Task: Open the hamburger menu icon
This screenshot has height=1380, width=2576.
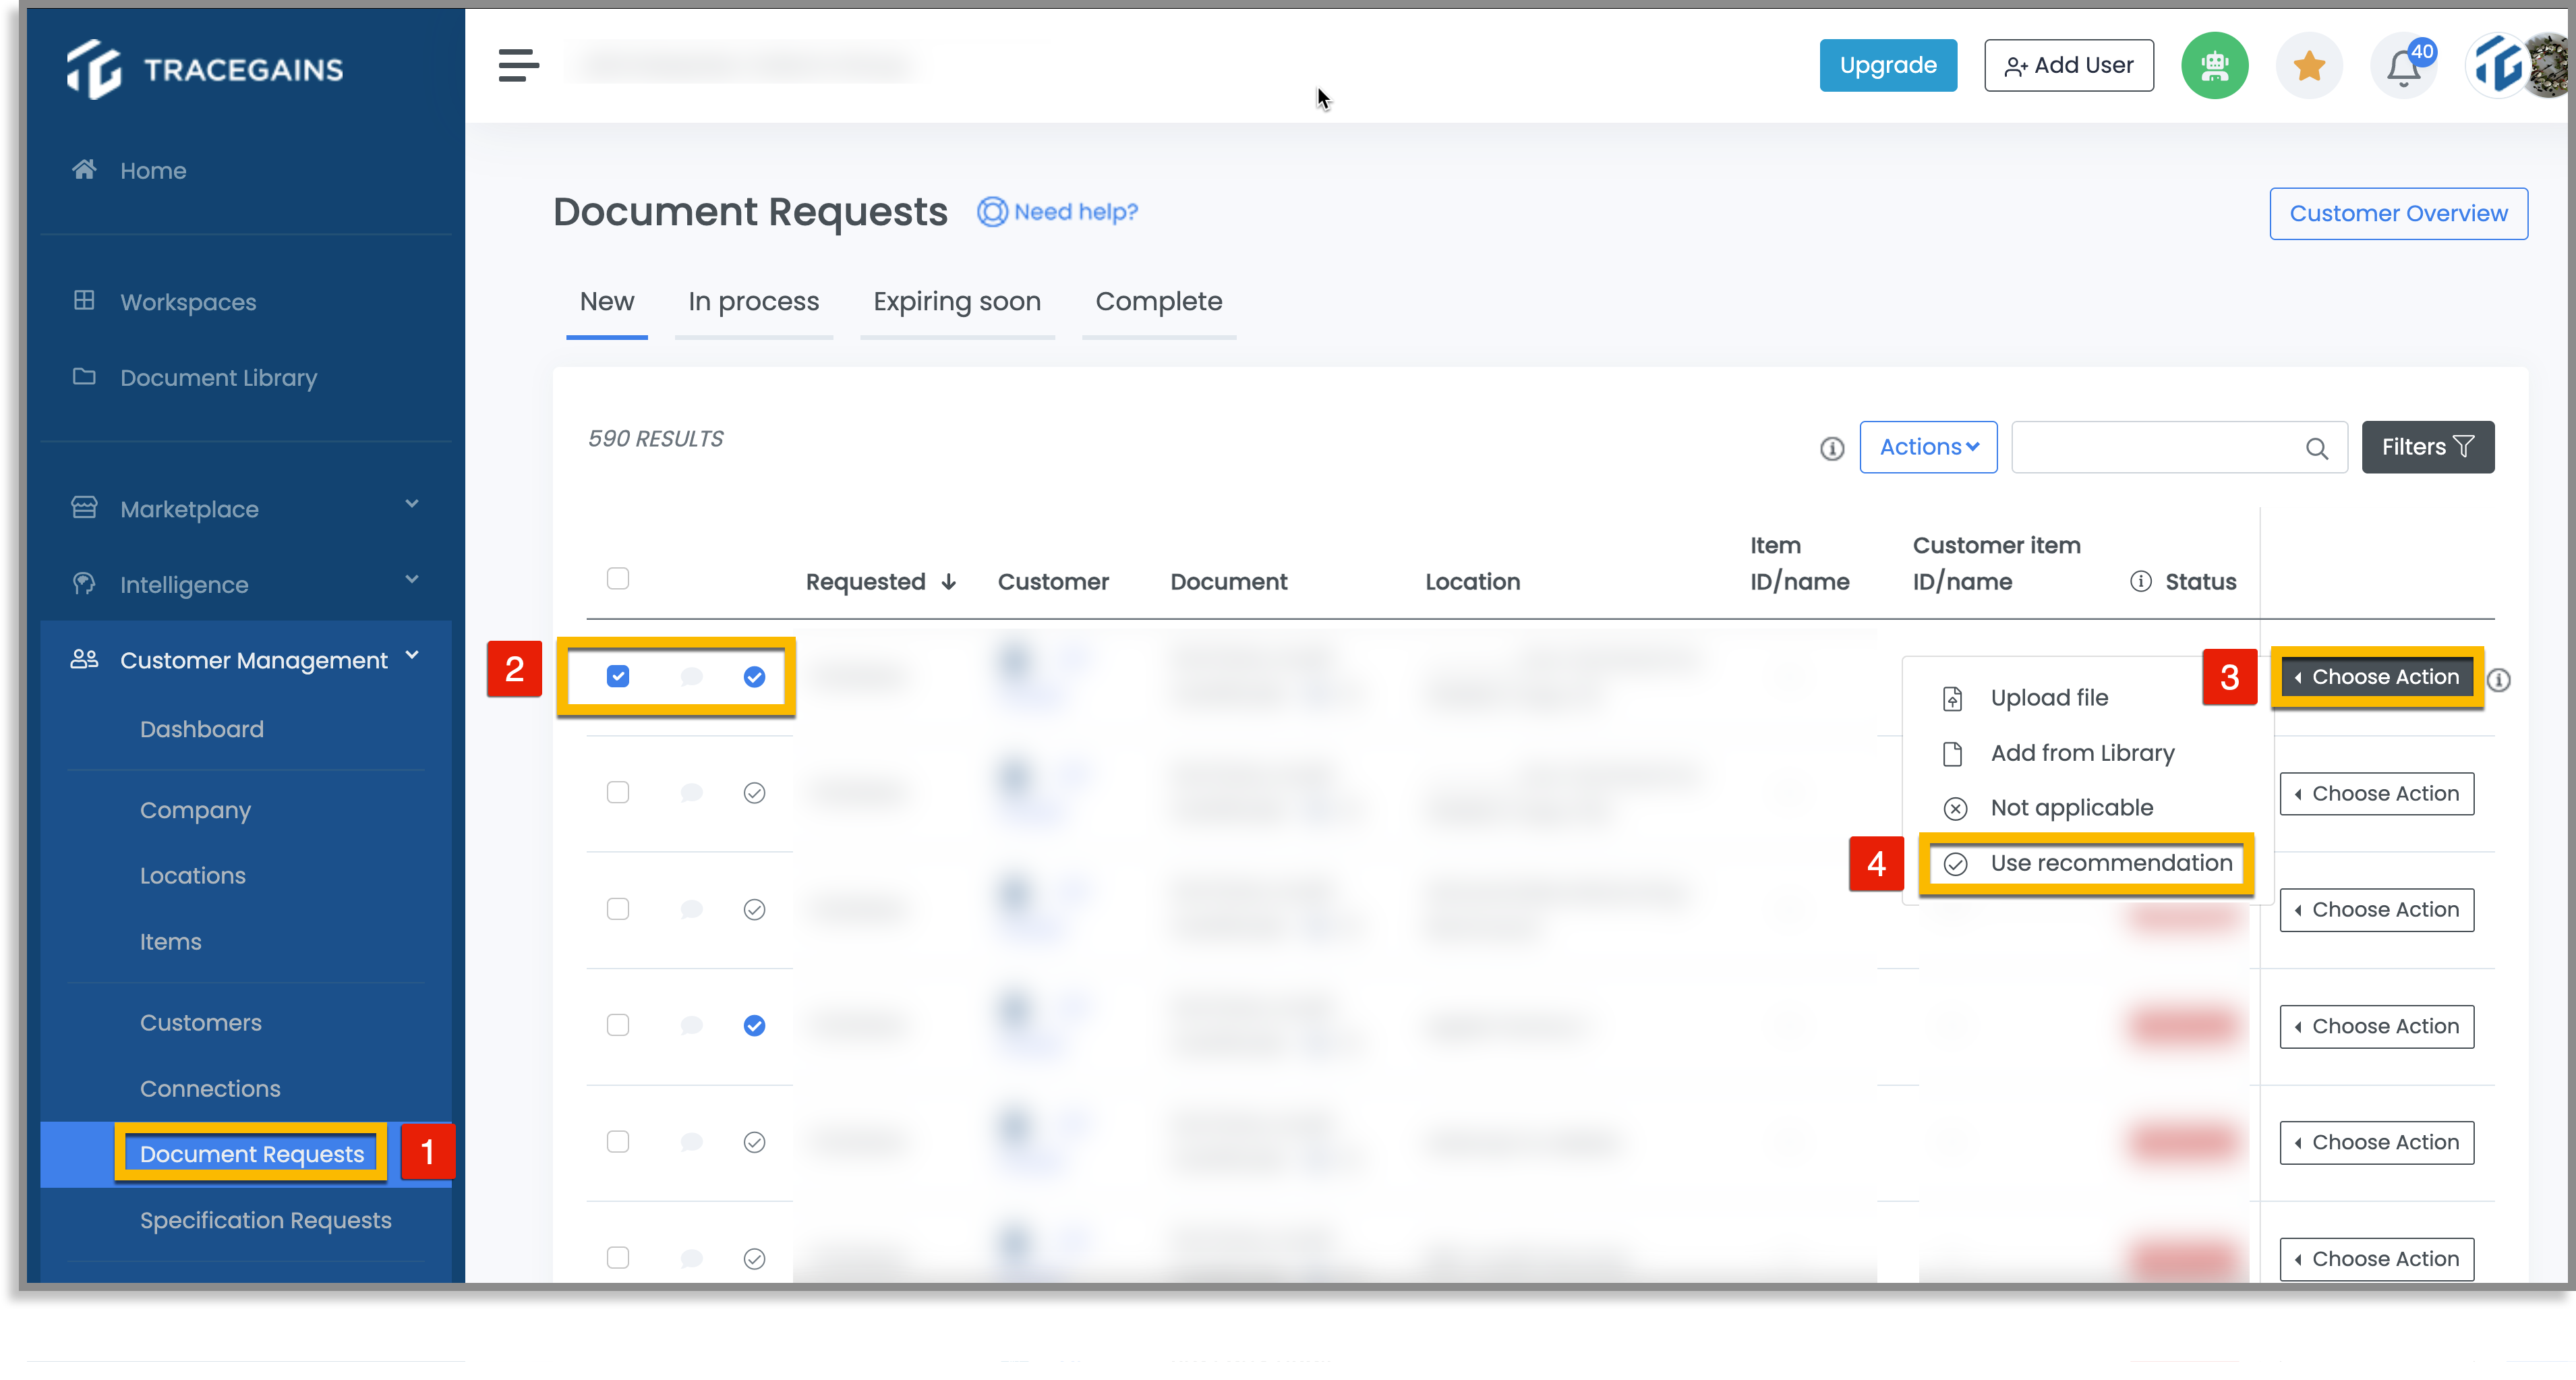Action: point(518,66)
